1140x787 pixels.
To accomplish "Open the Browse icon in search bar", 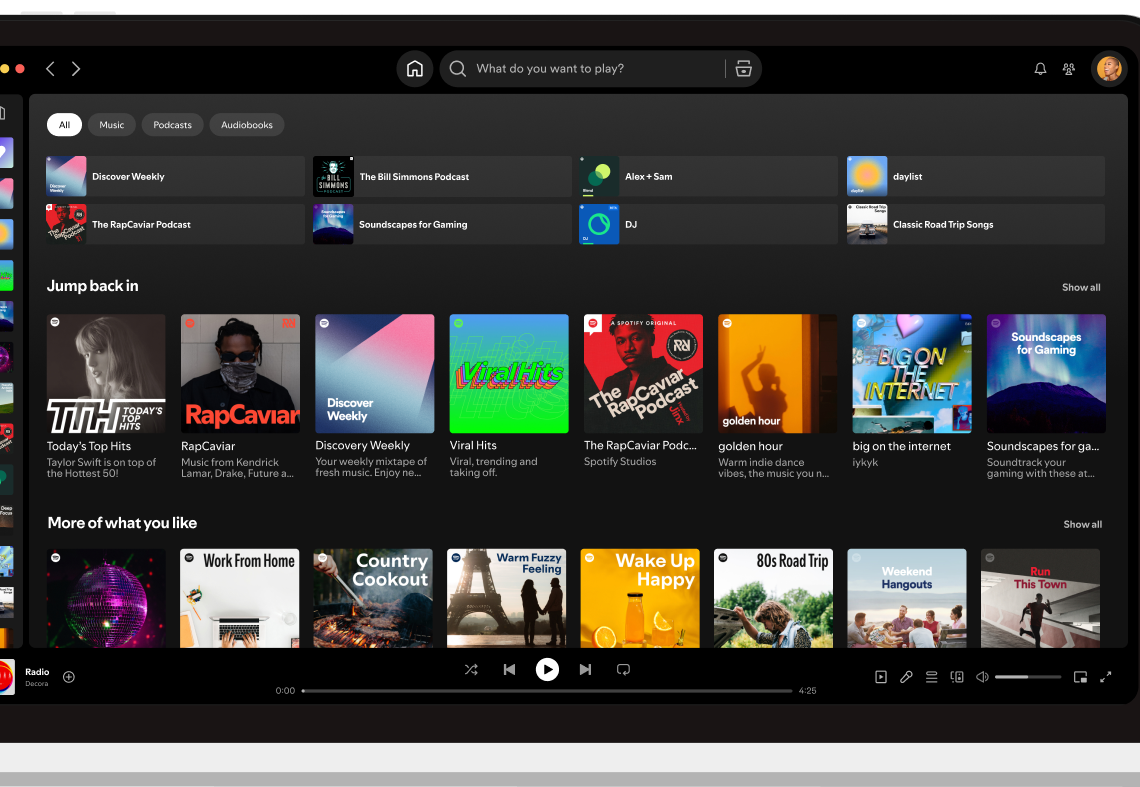I will pos(743,68).
